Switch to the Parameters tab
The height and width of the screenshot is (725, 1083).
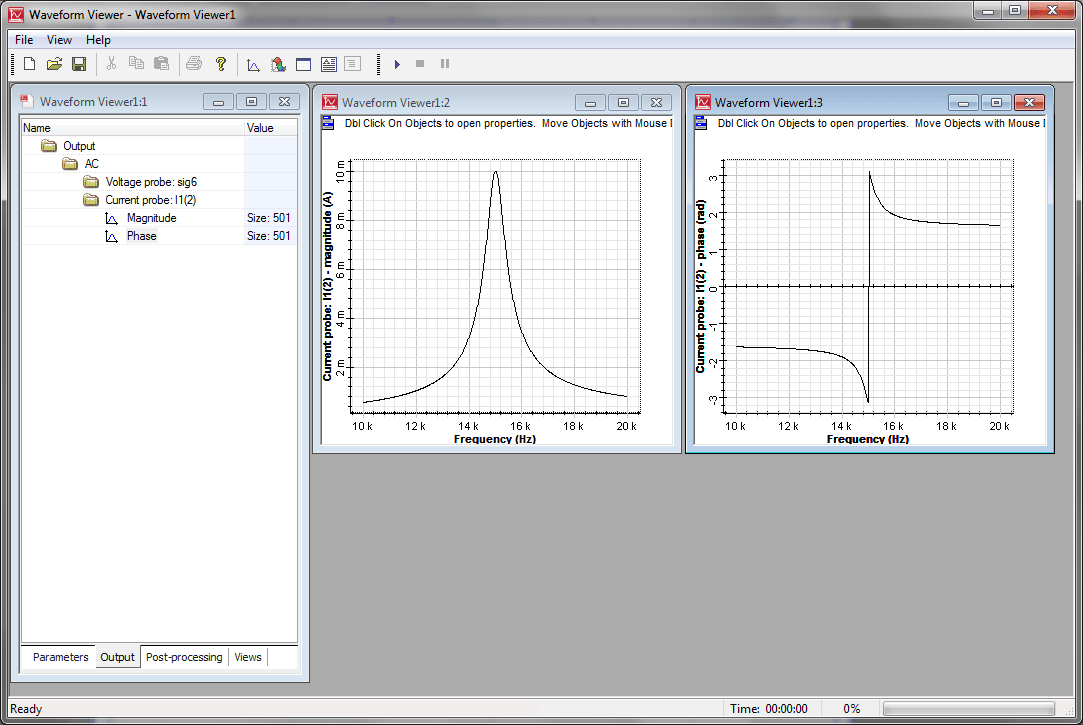click(59, 657)
